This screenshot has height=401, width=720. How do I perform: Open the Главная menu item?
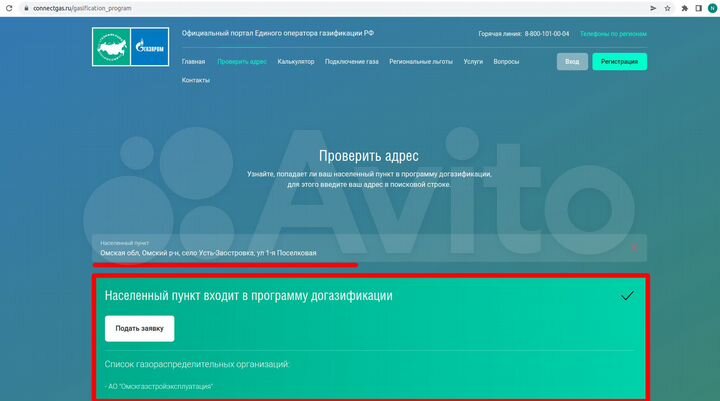pyautogui.click(x=193, y=62)
